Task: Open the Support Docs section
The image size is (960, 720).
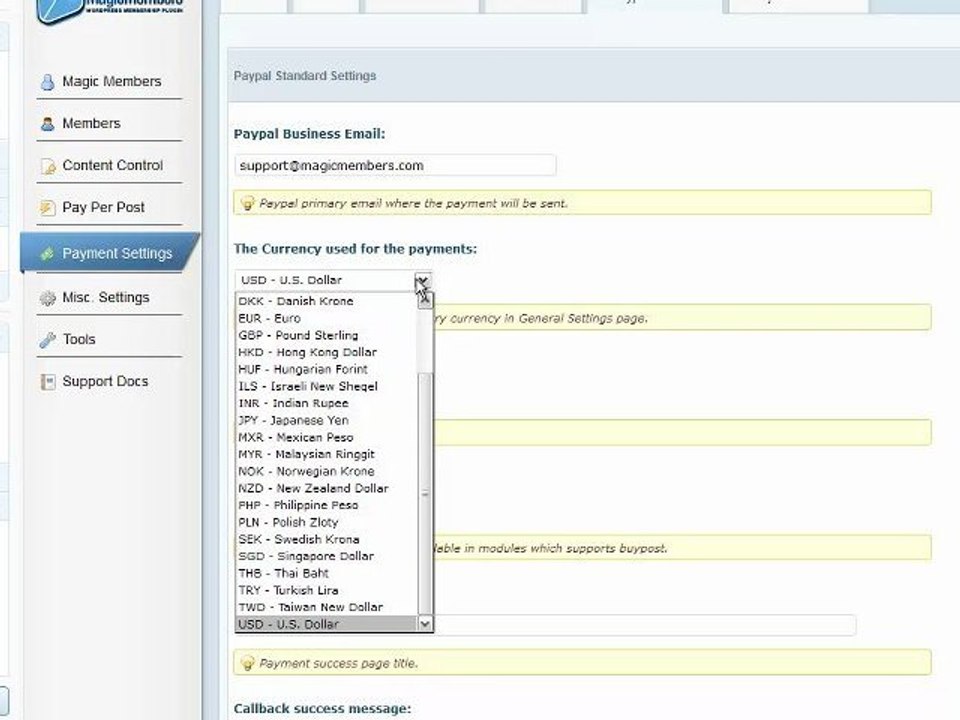Action: tap(105, 381)
